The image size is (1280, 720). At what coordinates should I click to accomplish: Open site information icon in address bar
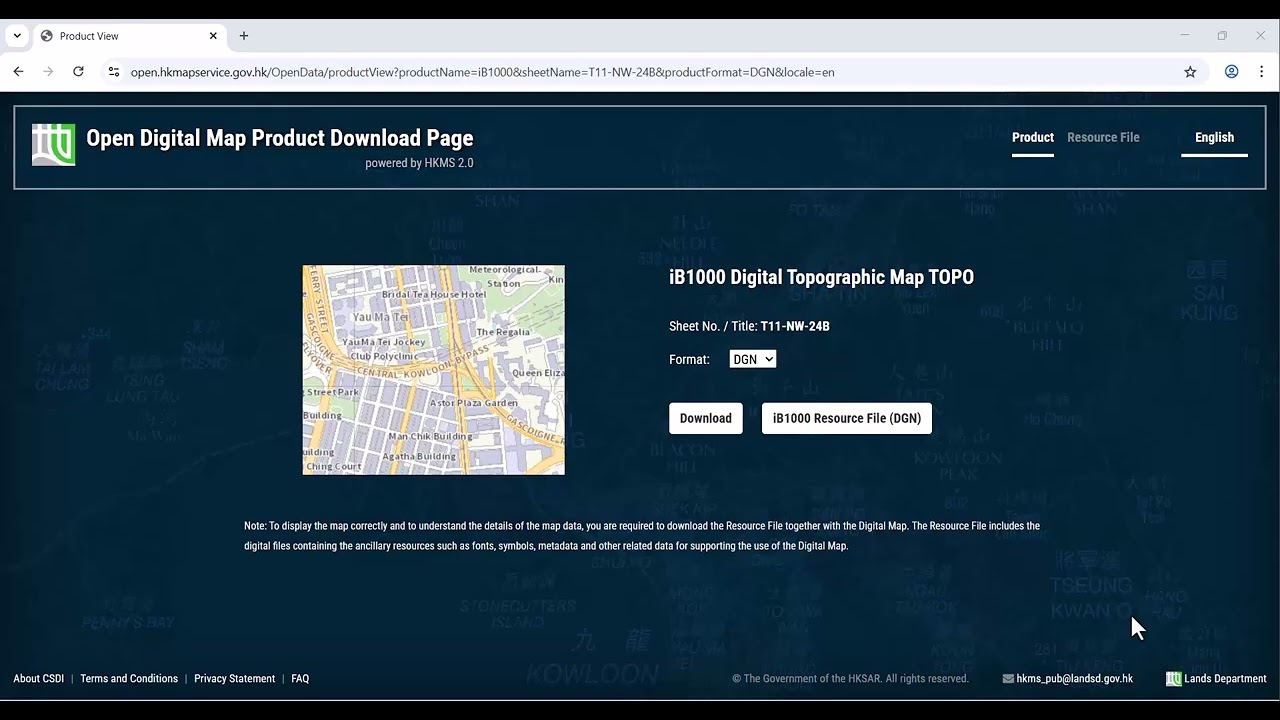(x=114, y=72)
